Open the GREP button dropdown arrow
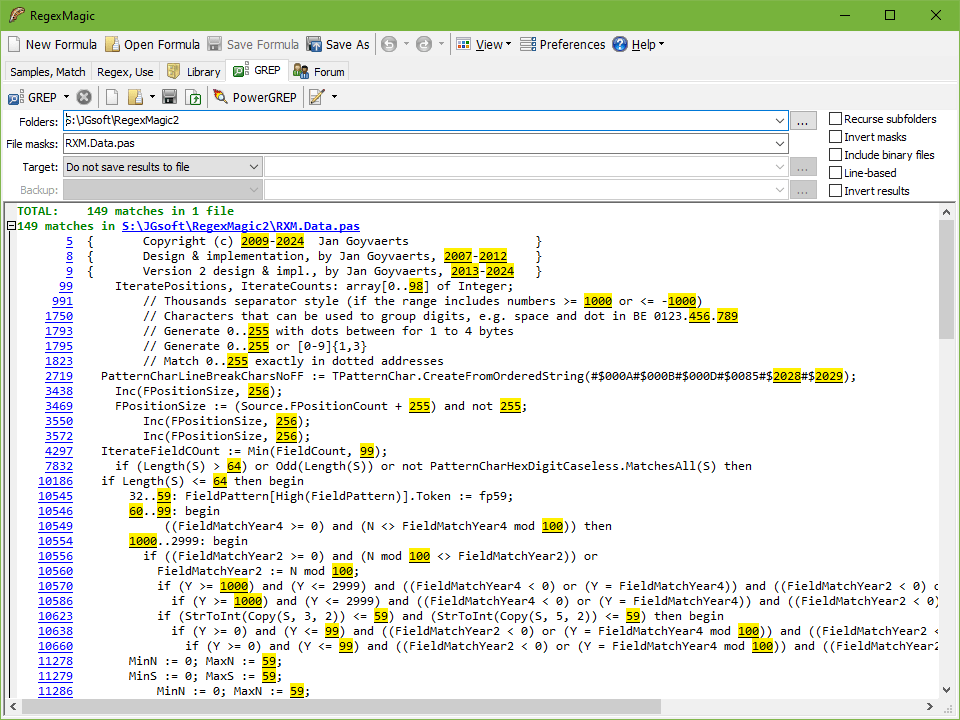The image size is (960, 720). (x=67, y=97)
